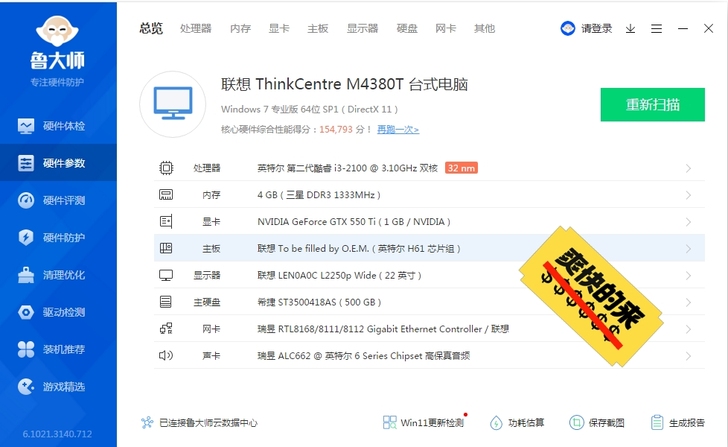Click the motherboard icon
728x447 pixels.
[166, 248]
